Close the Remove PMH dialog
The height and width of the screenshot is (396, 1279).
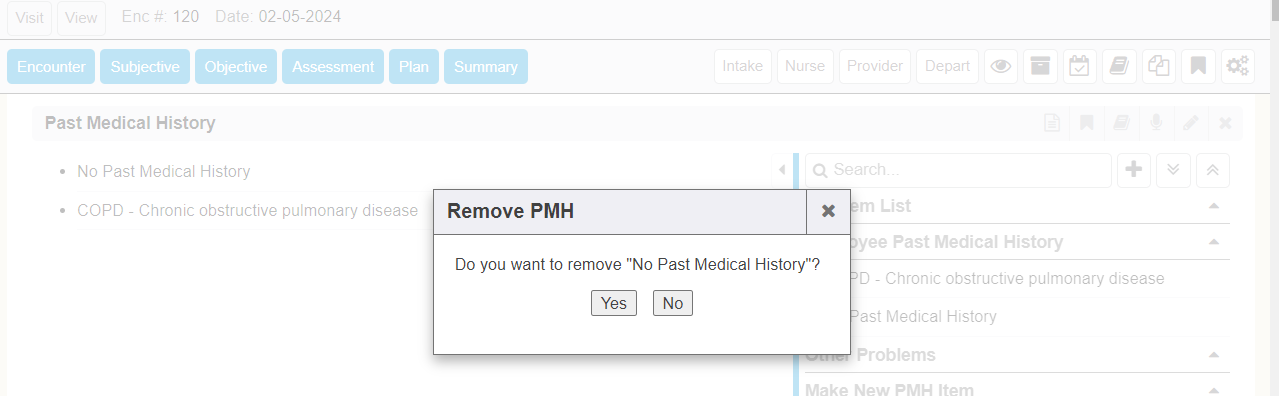click(828, 211)
